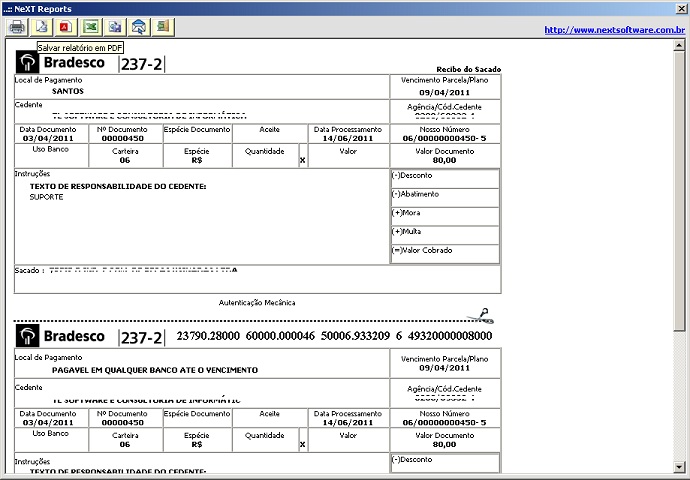Click the boleto digitable line starting 23790.28000

point(334,336)
